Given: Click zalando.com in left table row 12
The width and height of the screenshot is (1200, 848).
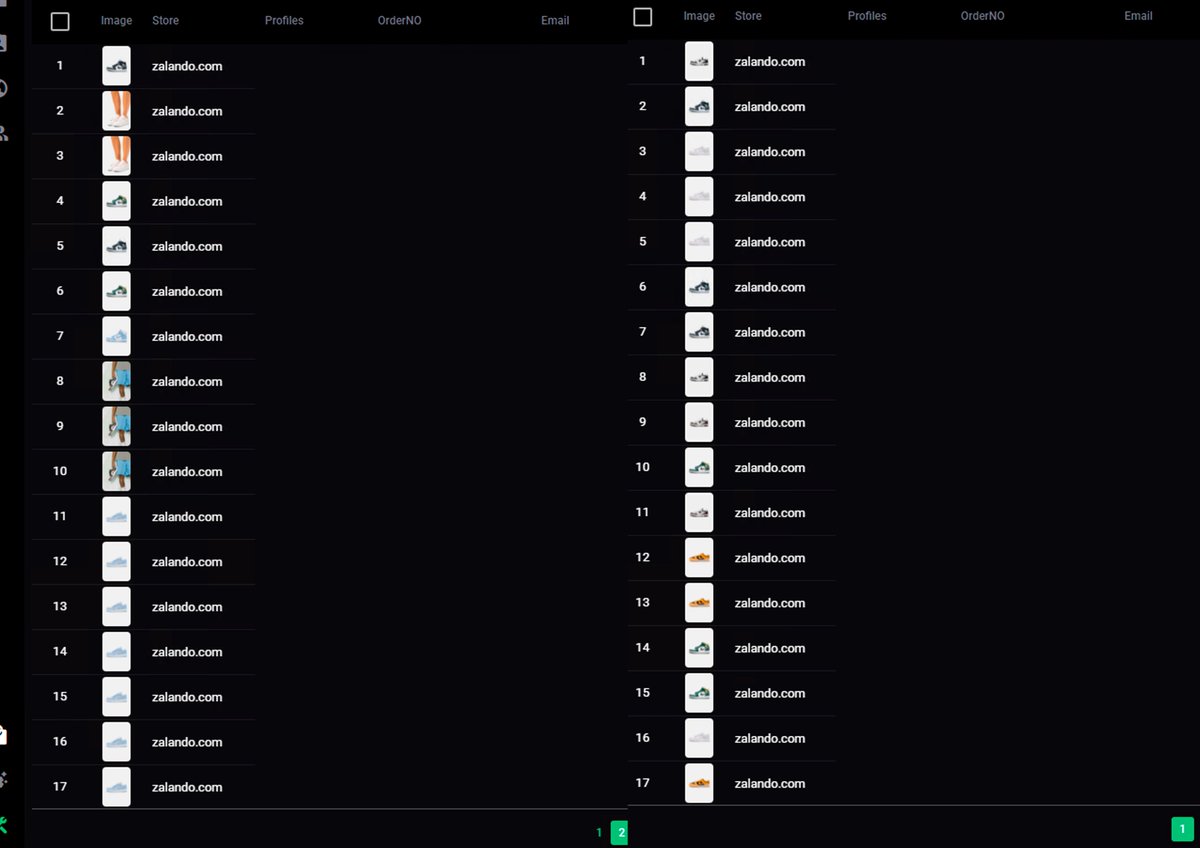Looking at the screenshot, I should pyautogui.click(x=187, y=562).
